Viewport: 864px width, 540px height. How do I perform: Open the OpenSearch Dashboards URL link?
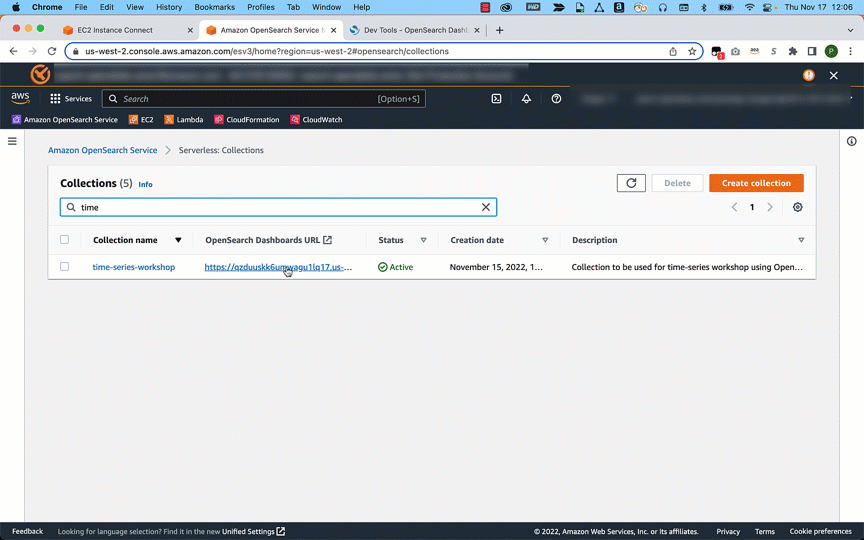coord(278,267)
